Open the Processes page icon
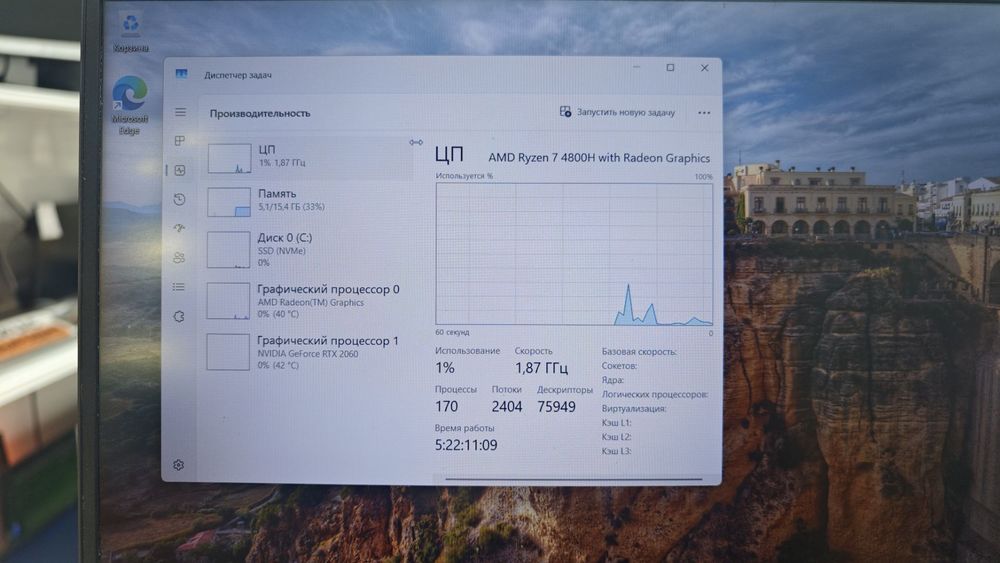This screenshot has width=1000, height=563. click(x=180, y=140)
